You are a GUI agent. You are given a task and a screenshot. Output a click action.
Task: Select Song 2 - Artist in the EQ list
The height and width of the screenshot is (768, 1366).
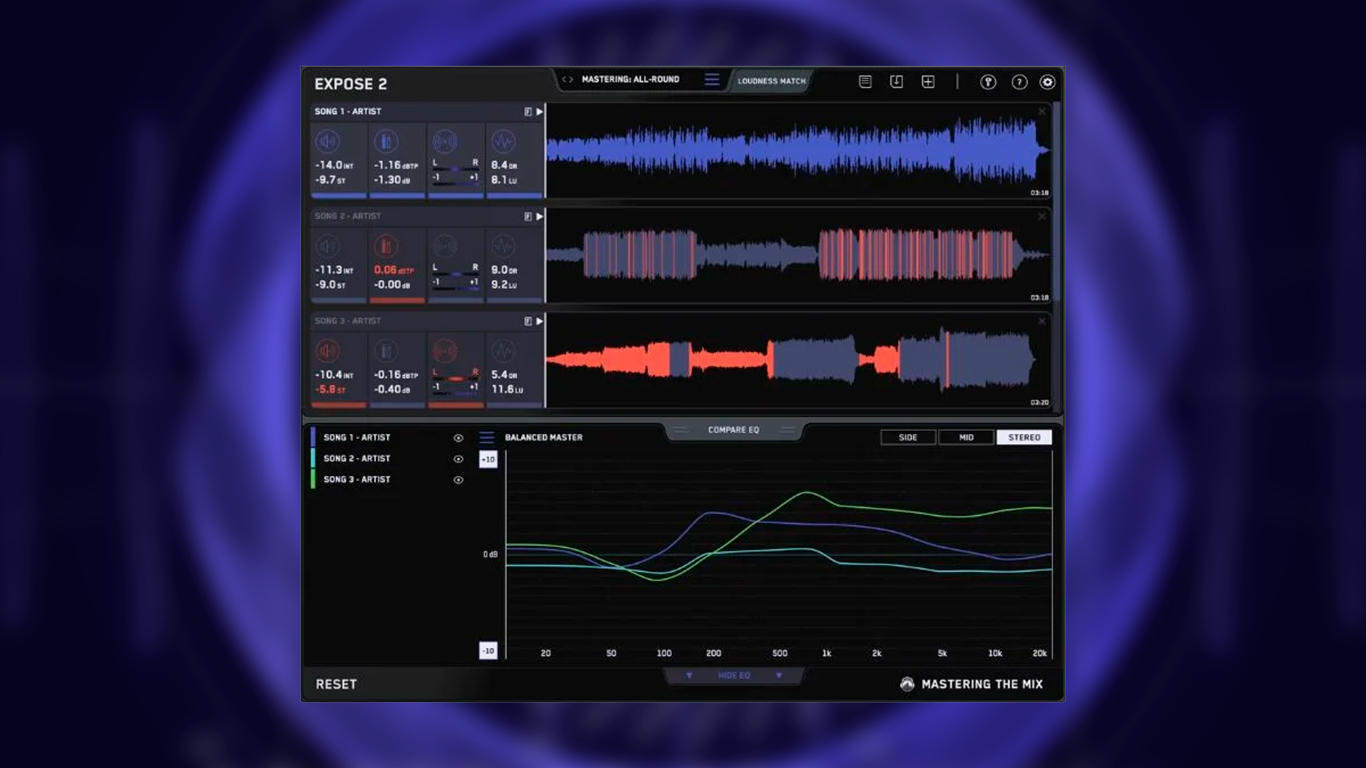pos(357,459)
